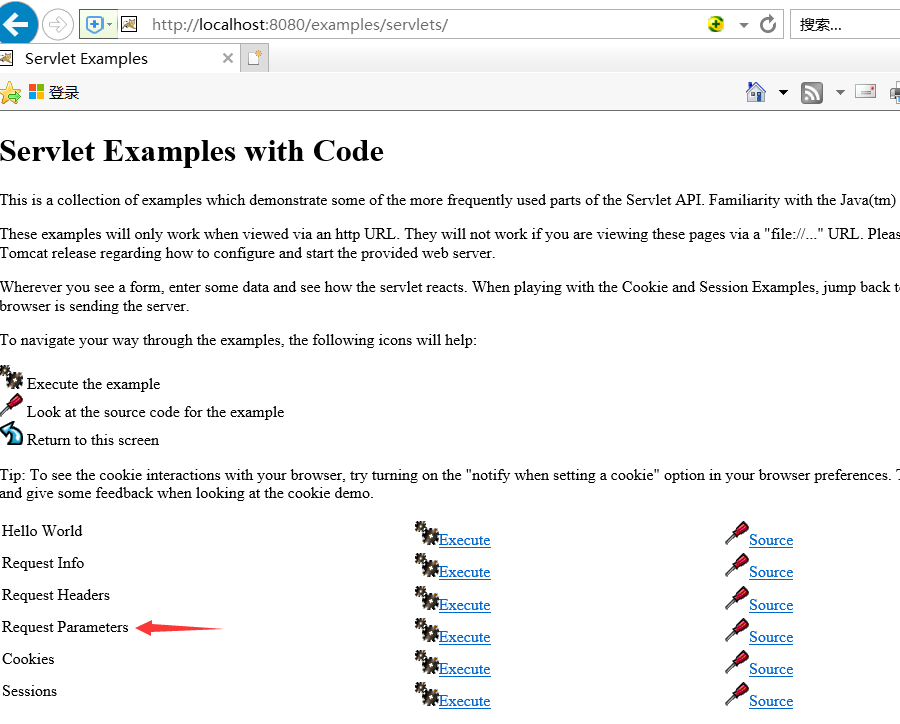This screenshot has width=900, height=724.
Task: View Source for Request Parameters
Action: point(771,637)
